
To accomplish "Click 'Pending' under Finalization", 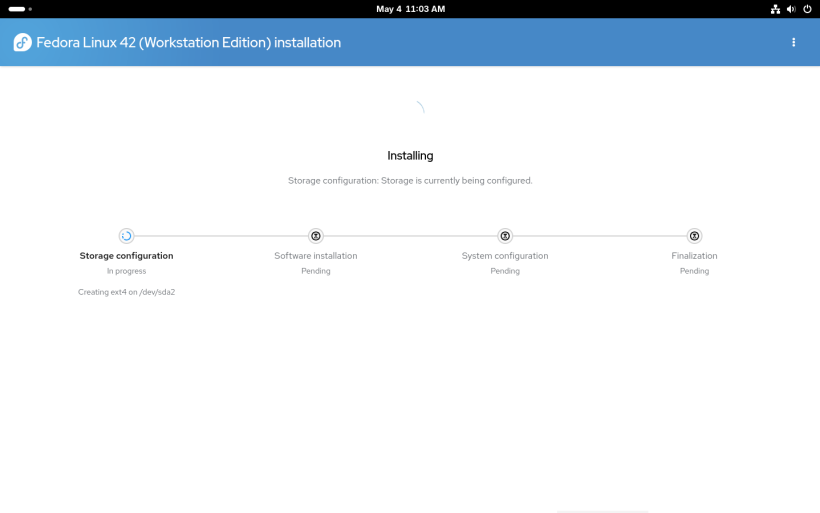I will (x=694, y=271).
